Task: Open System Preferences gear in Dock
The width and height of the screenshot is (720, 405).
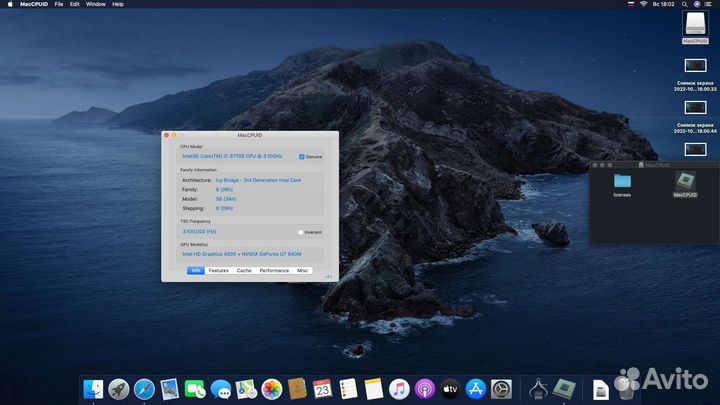Action: (x=501, y=389)
